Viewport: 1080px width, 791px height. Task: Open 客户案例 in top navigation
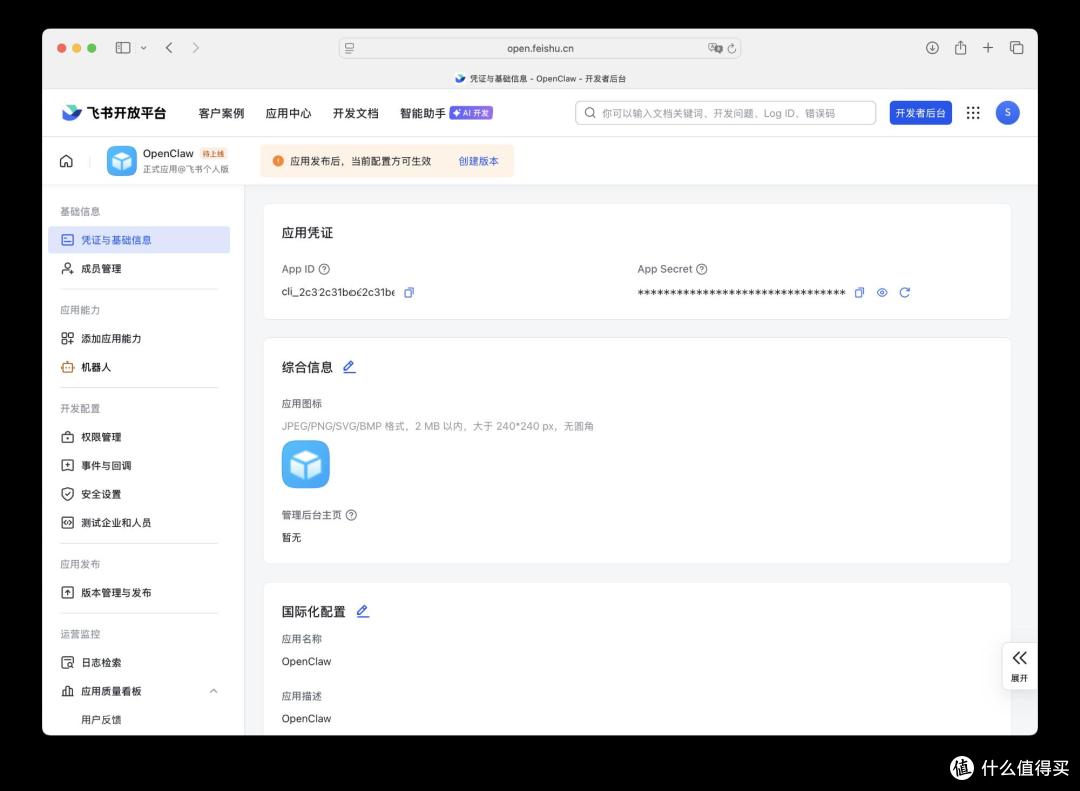pos(221,113)
